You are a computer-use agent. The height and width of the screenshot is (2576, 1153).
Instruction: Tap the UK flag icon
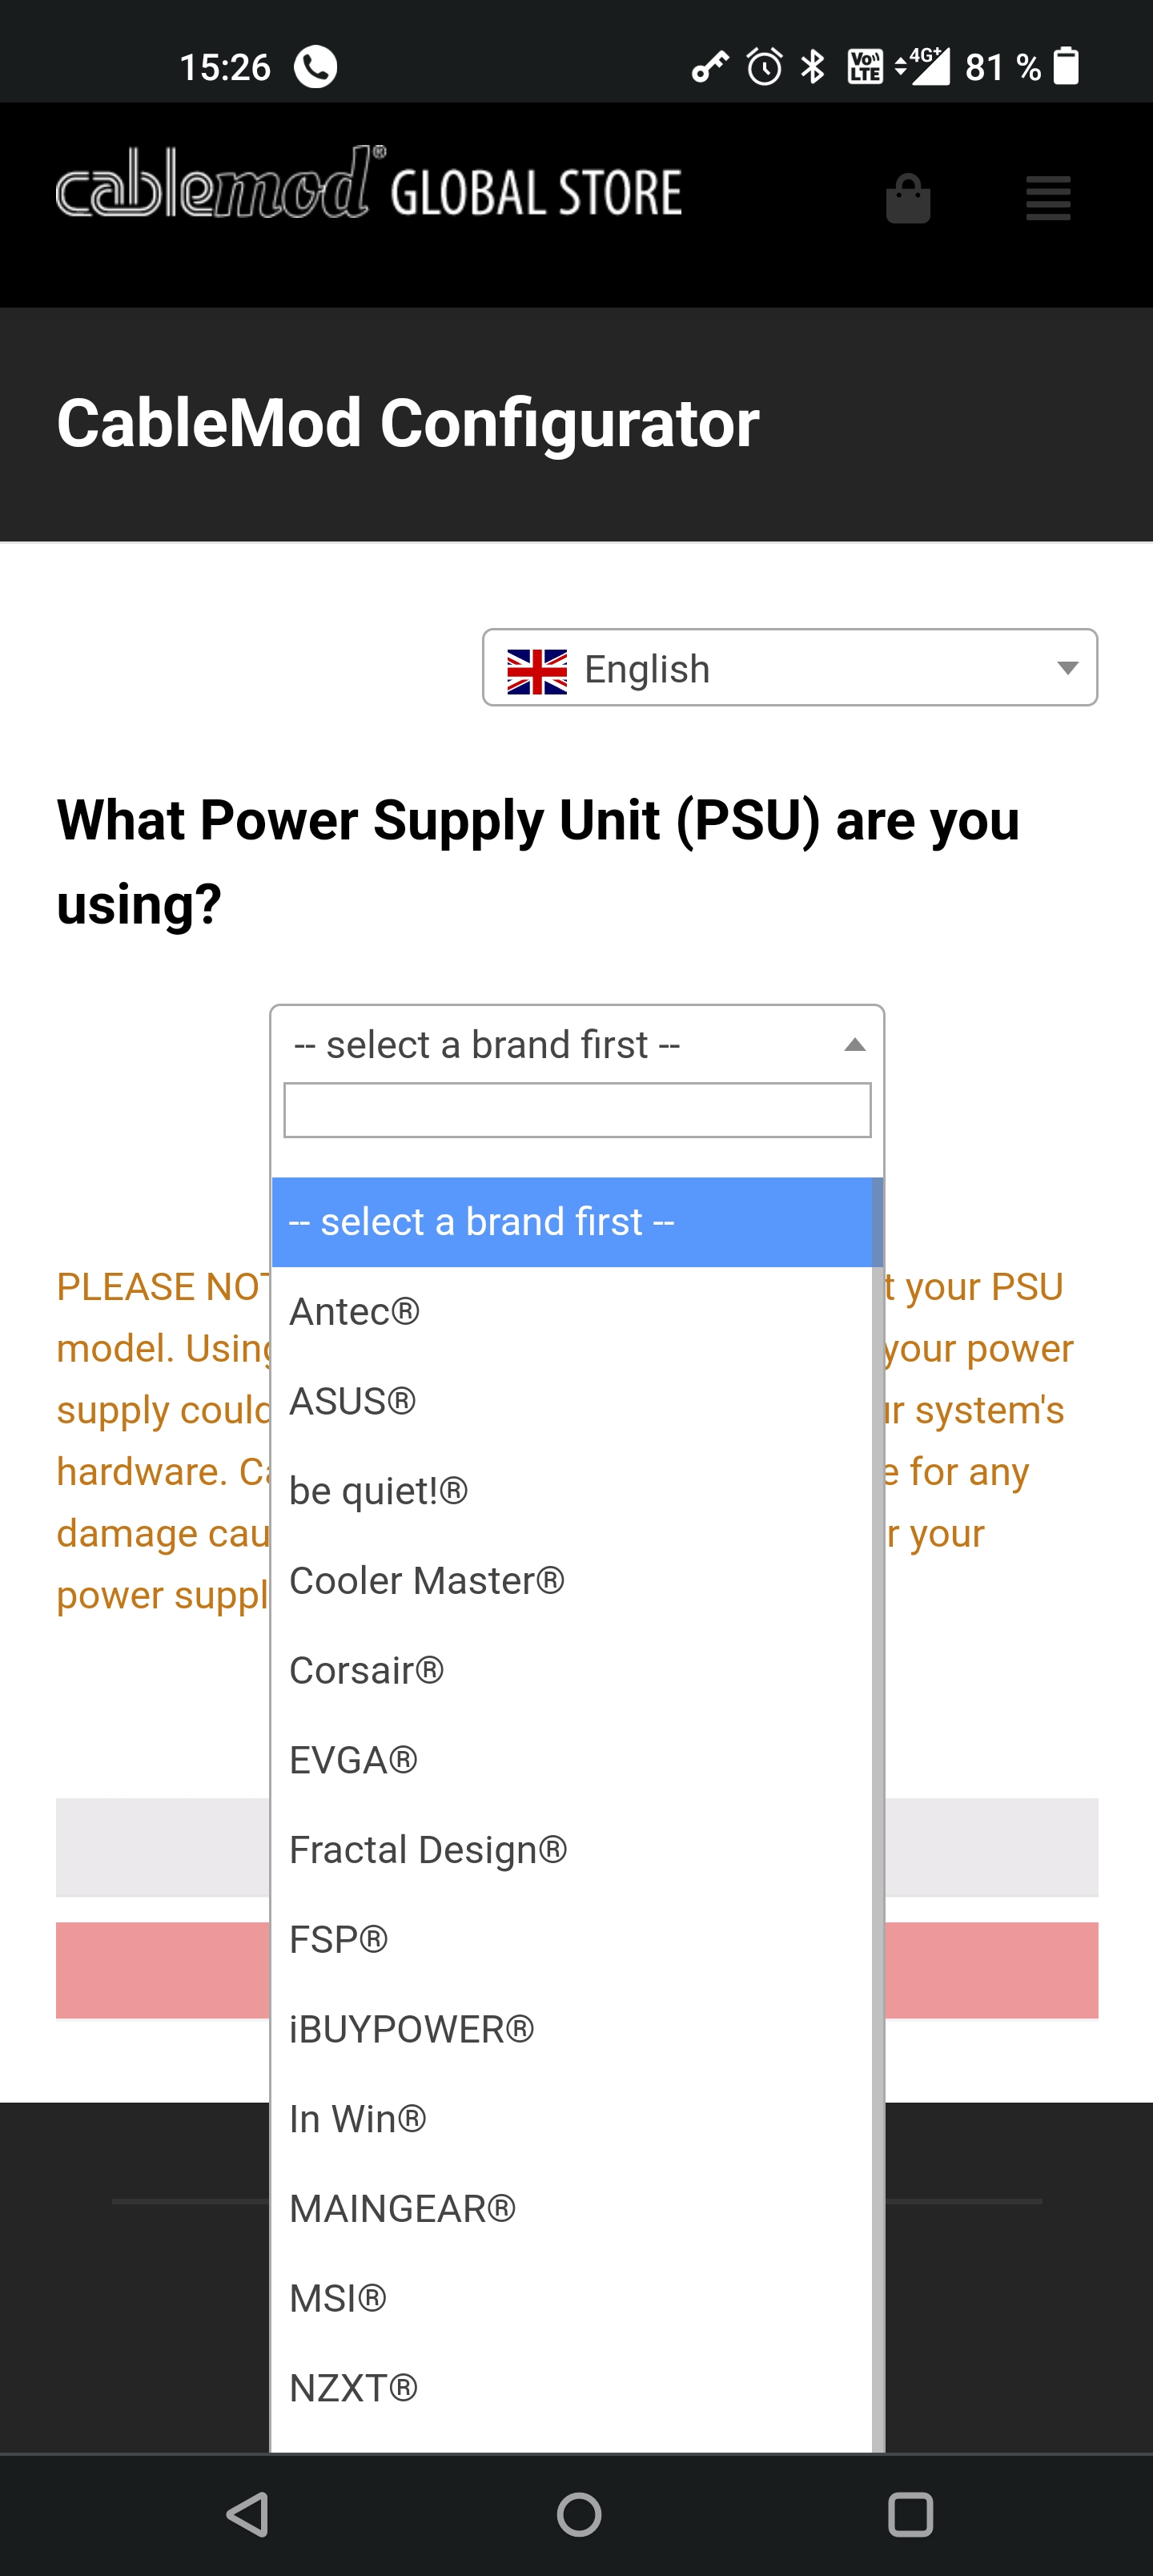click(537, 670)
